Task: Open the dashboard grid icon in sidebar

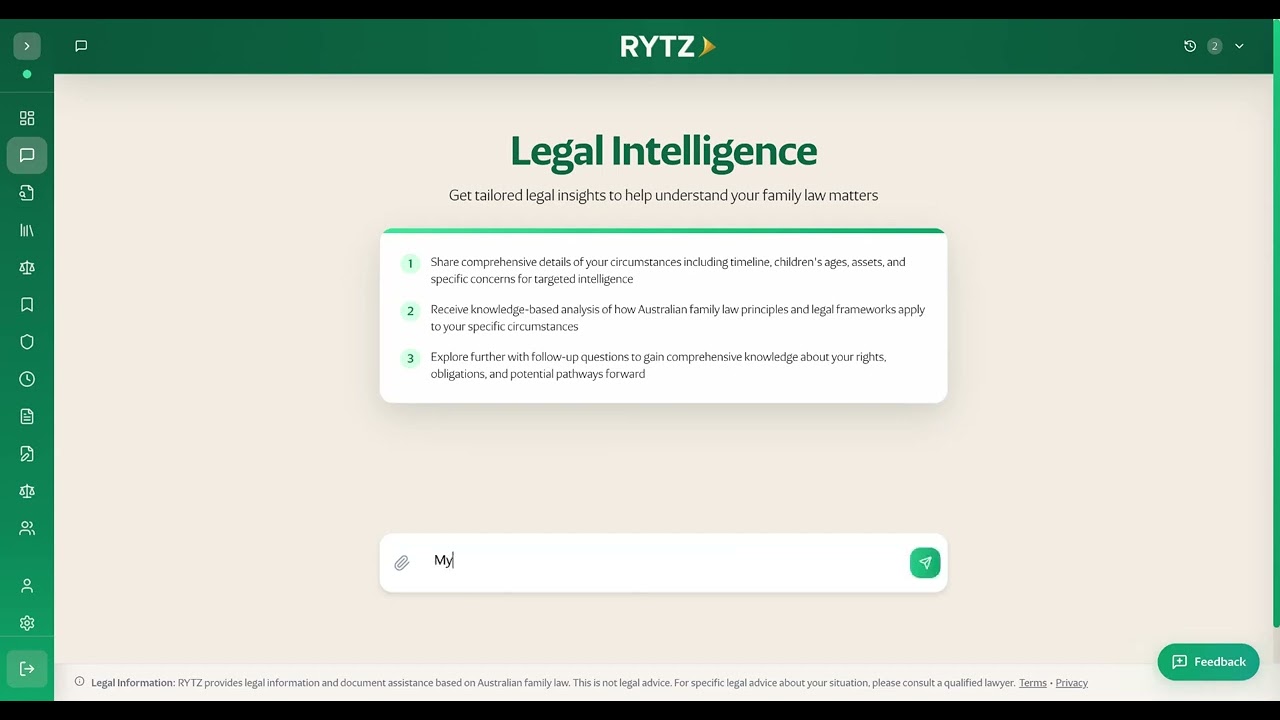Action: point(27,118)
